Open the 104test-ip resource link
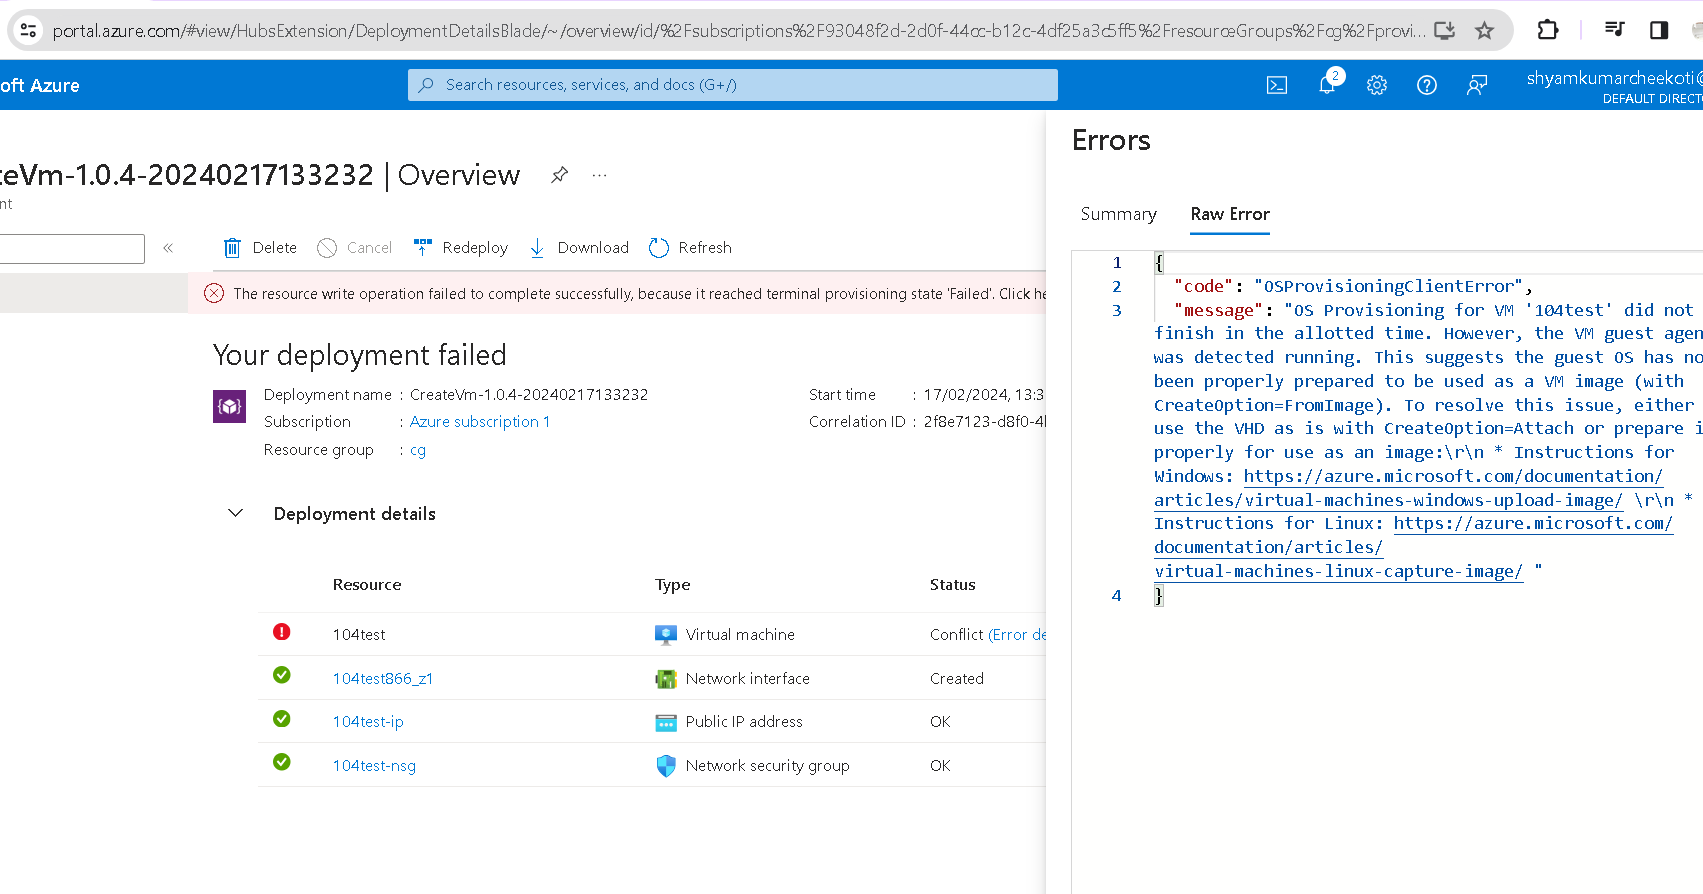The width and height of the screenshot is (1703, 894). [x=368, y=722]
